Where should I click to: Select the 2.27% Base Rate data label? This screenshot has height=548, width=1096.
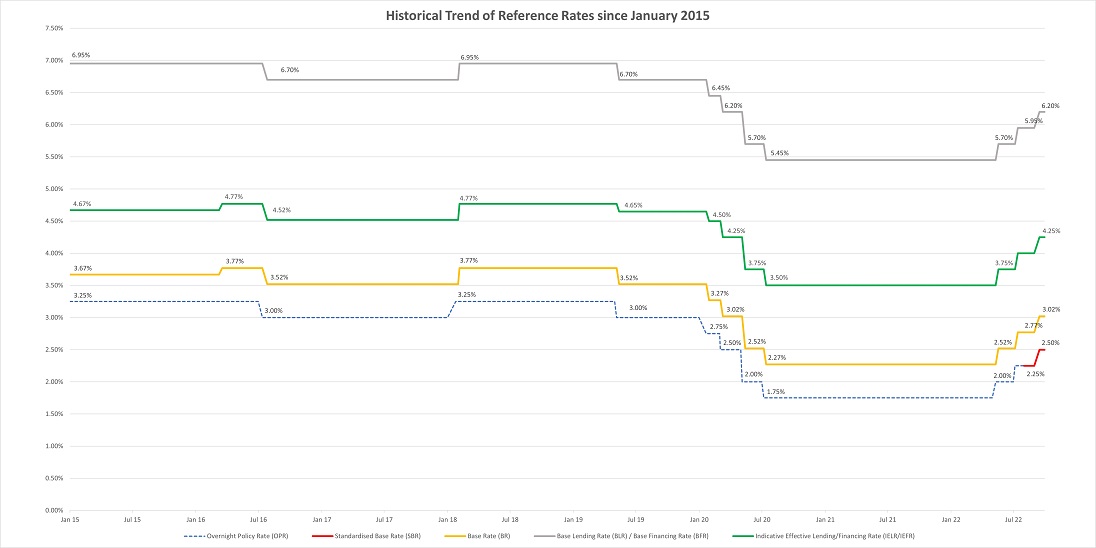click(x=777, y=358)
